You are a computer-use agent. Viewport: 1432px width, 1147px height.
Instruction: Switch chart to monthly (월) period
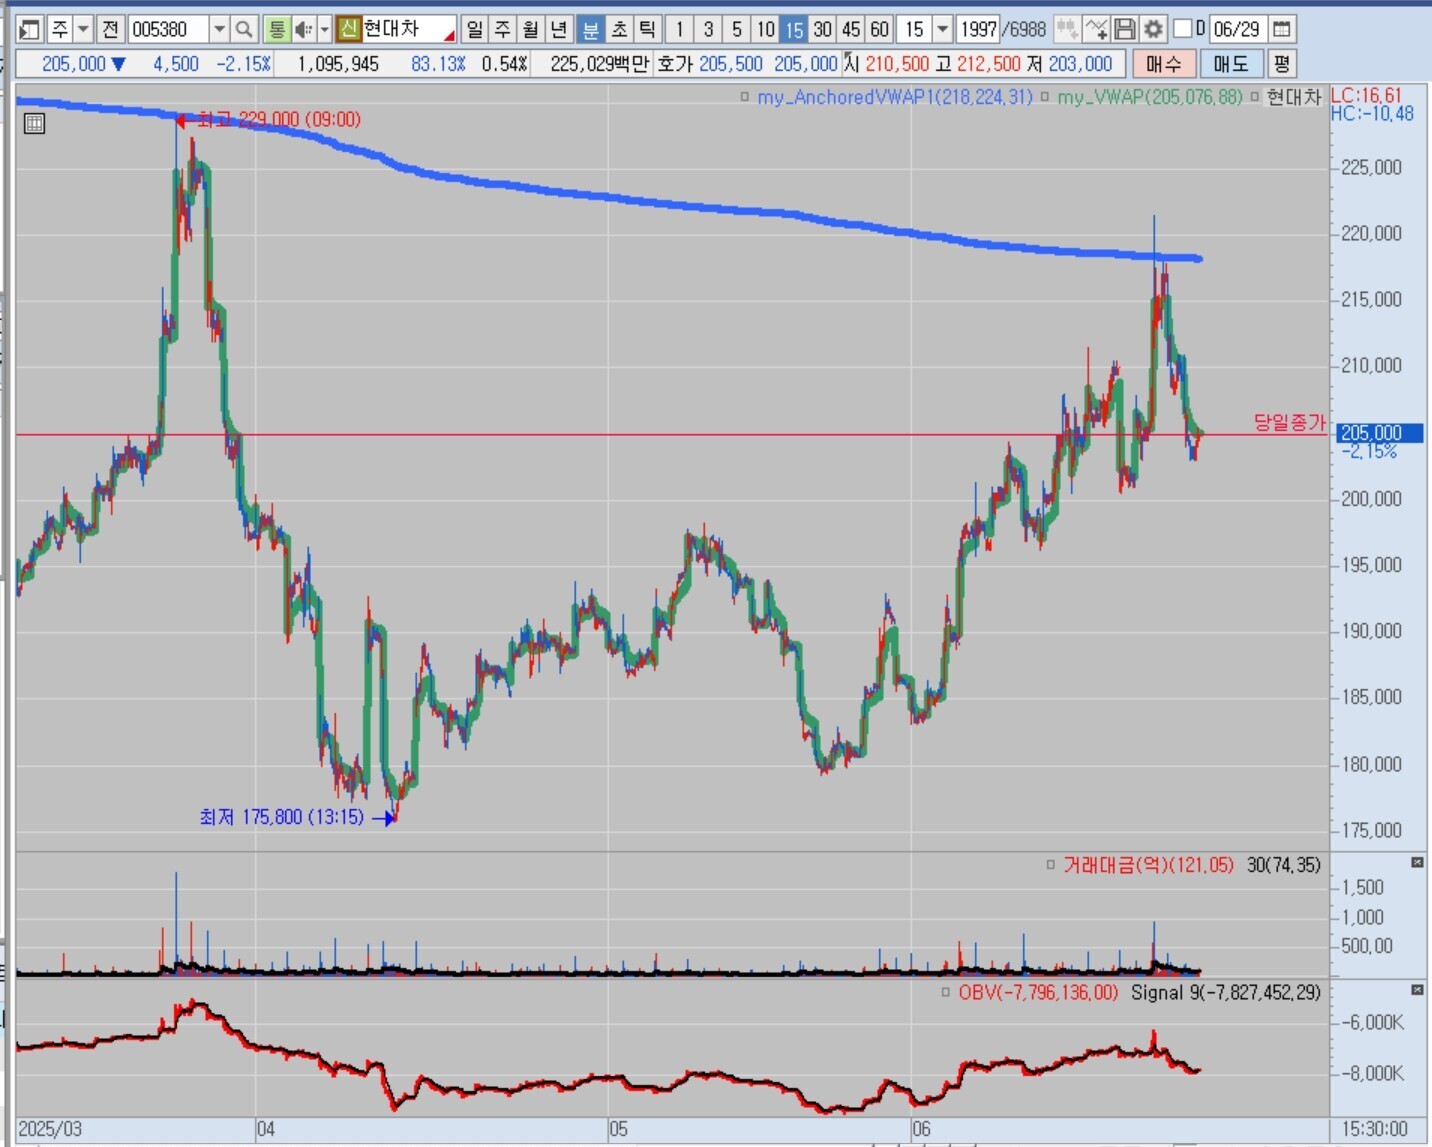[x=531, y=29]
